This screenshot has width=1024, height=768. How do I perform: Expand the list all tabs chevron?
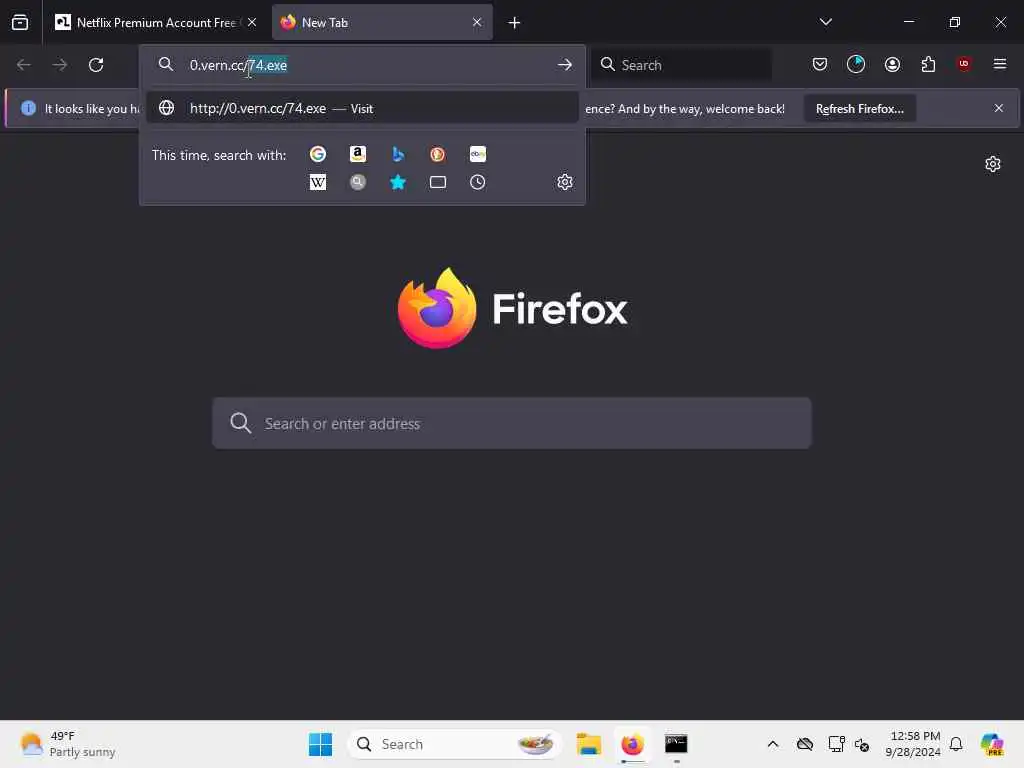point(825,22)
